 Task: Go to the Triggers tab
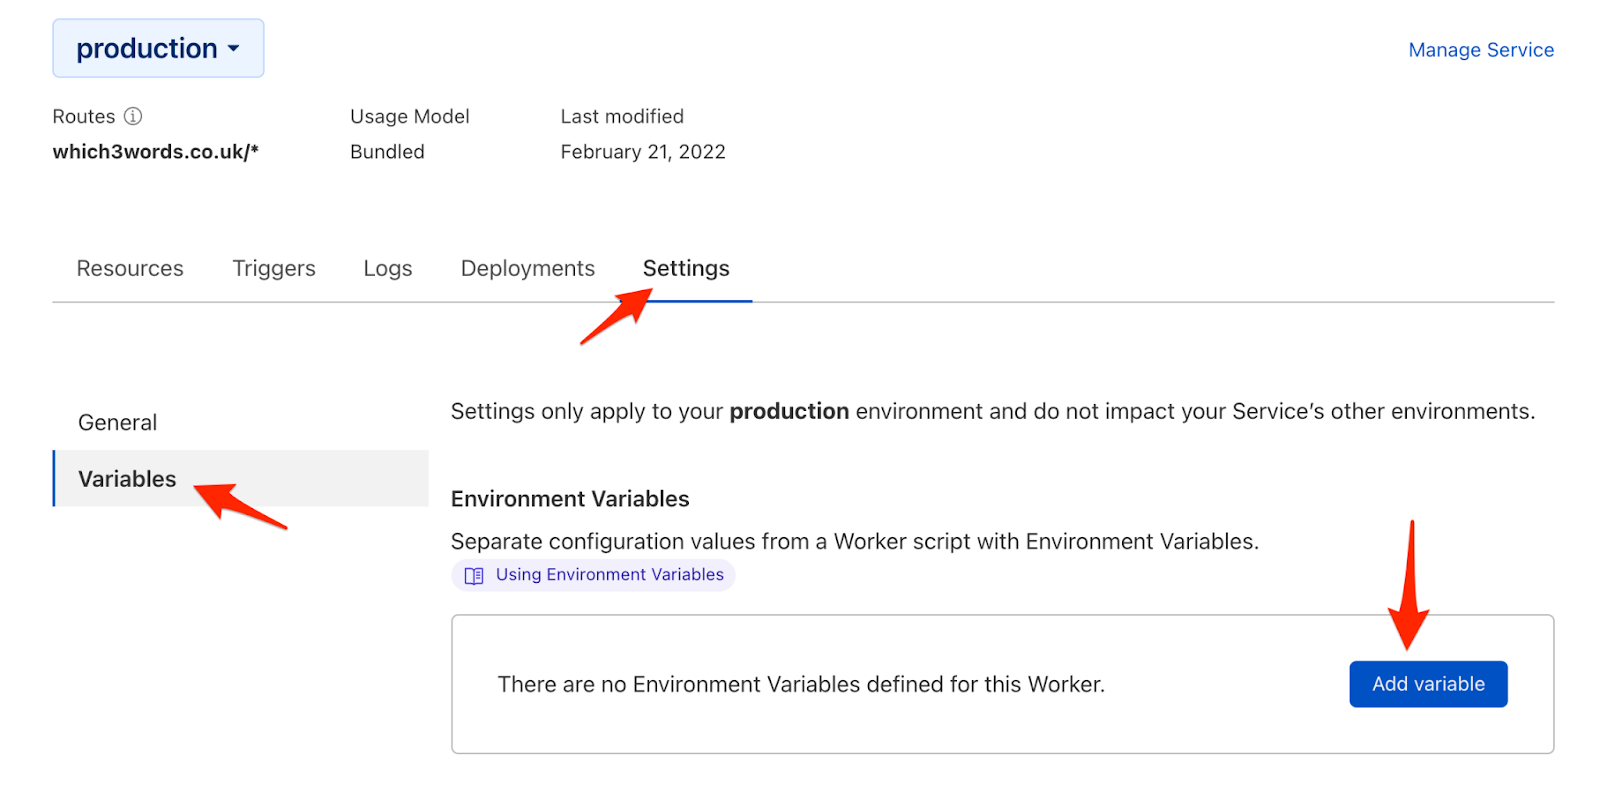click(274, 268)
